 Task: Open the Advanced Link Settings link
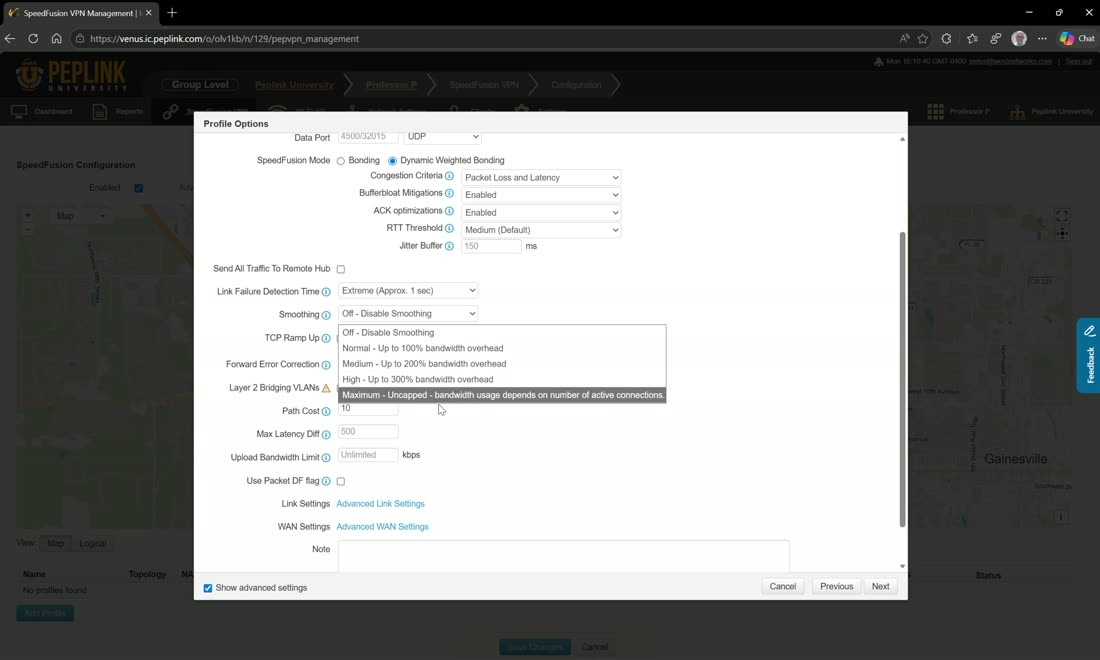point(380,504)
